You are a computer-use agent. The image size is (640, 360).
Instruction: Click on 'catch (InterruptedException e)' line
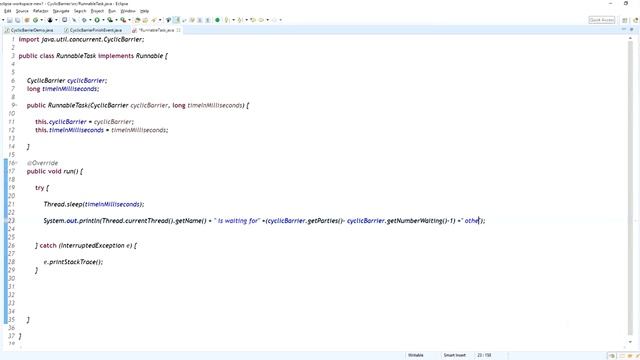pos(86,245)
